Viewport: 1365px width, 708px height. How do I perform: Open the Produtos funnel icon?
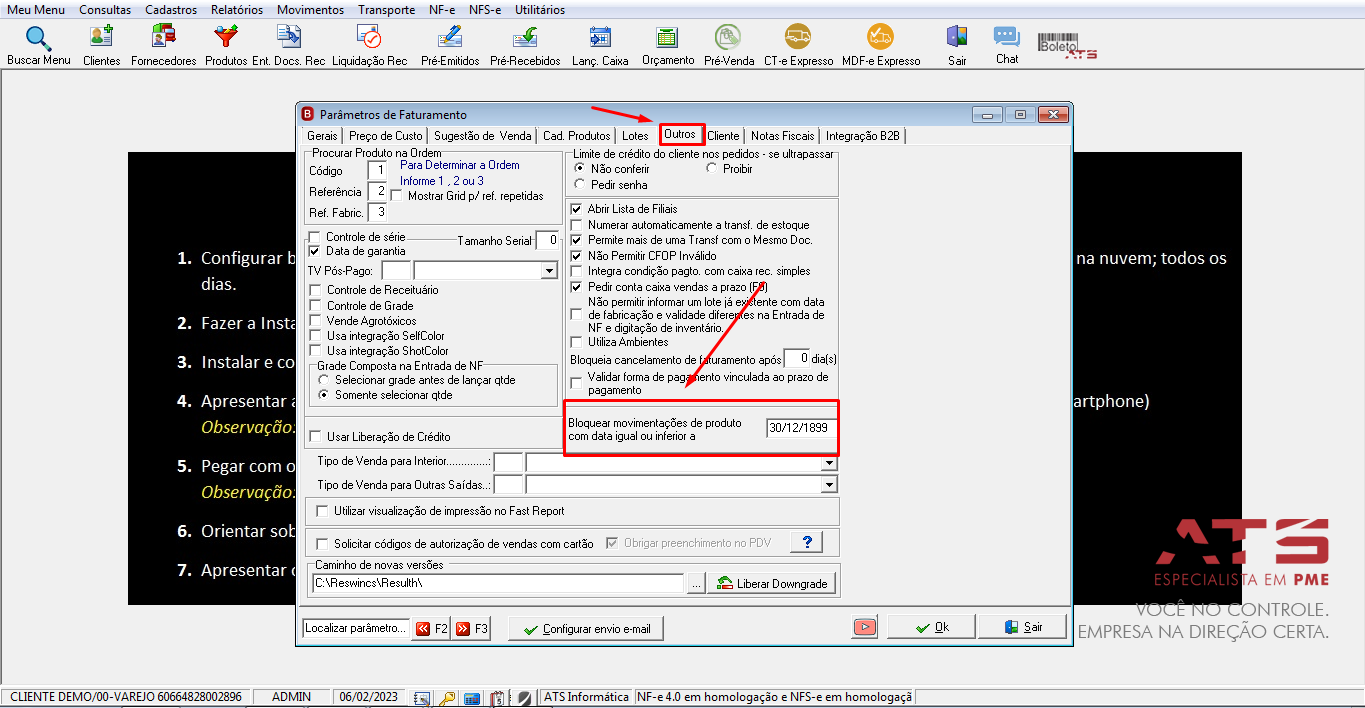226,37
